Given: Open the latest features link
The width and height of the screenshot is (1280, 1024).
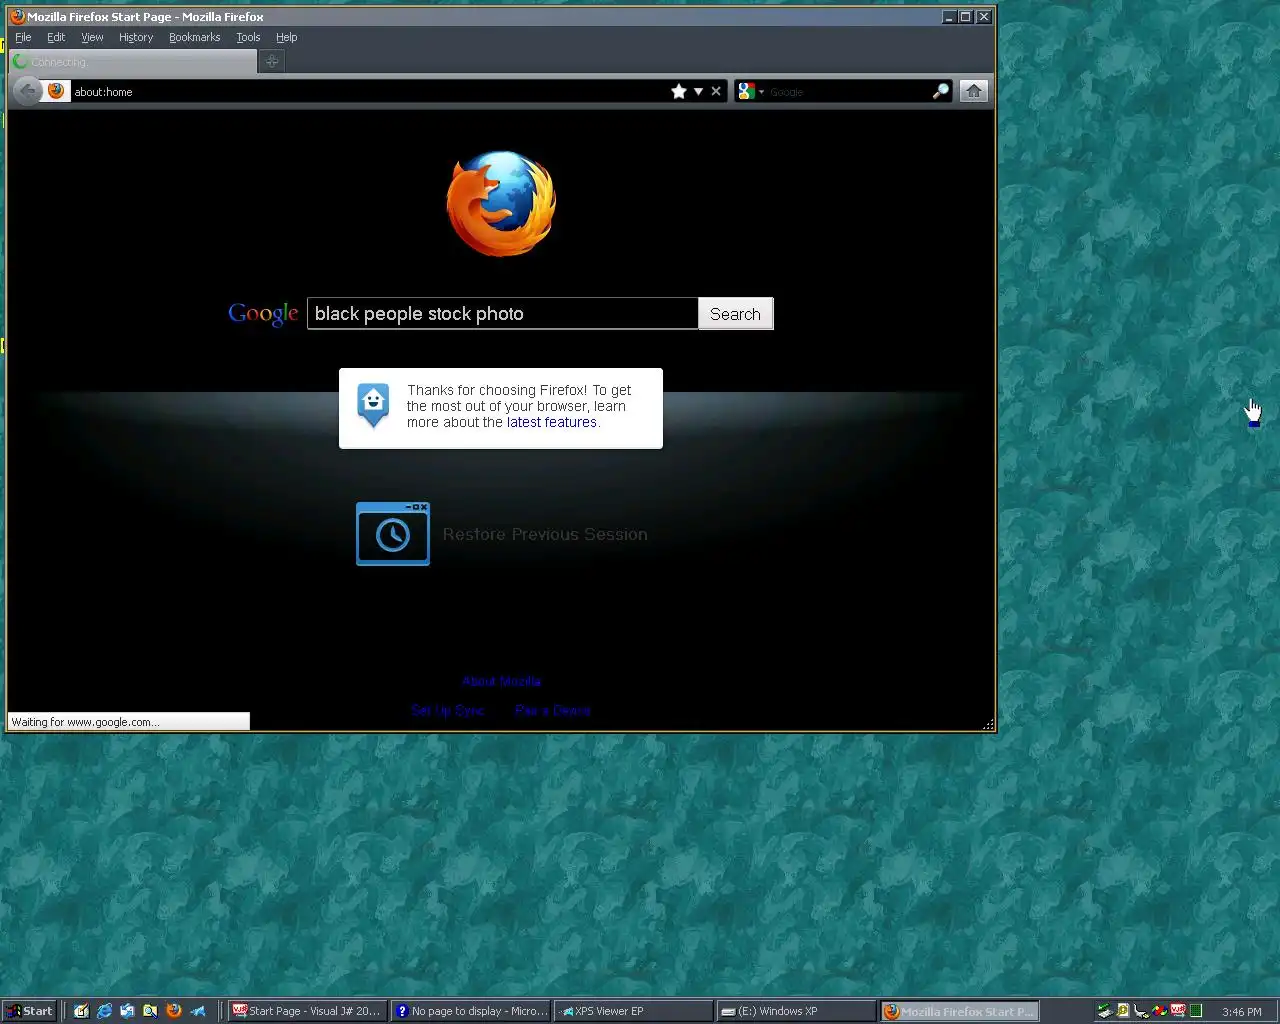Looking at the screenshot, I should coord(551,422).
